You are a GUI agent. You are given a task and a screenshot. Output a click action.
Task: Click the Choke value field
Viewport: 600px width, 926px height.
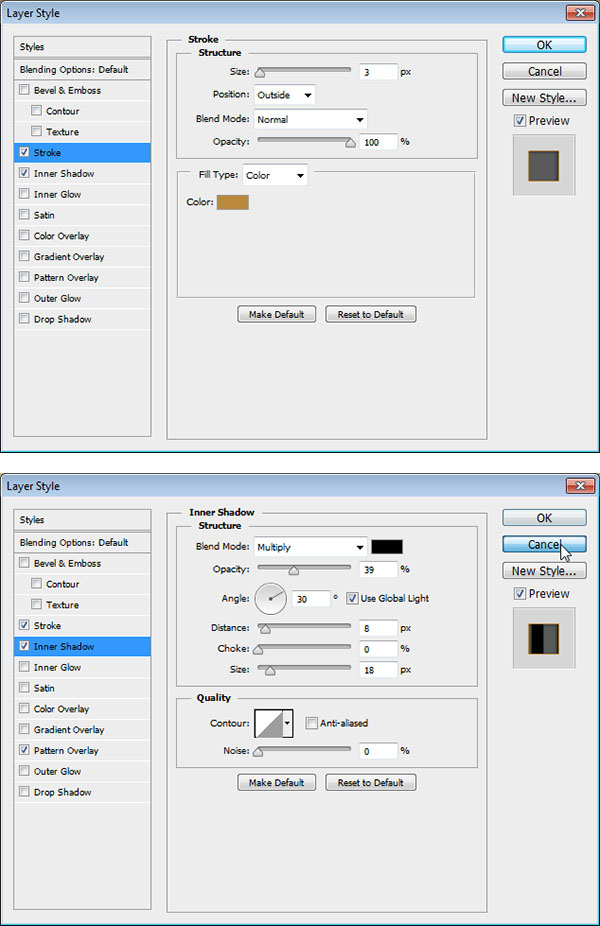point(378,648)
